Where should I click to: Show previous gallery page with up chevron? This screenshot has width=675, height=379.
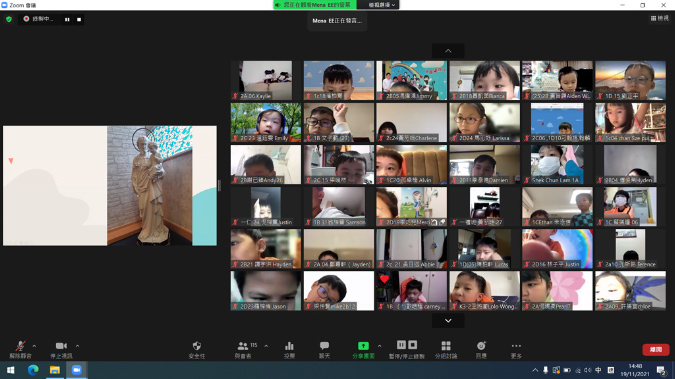click(x=448, y=51)
